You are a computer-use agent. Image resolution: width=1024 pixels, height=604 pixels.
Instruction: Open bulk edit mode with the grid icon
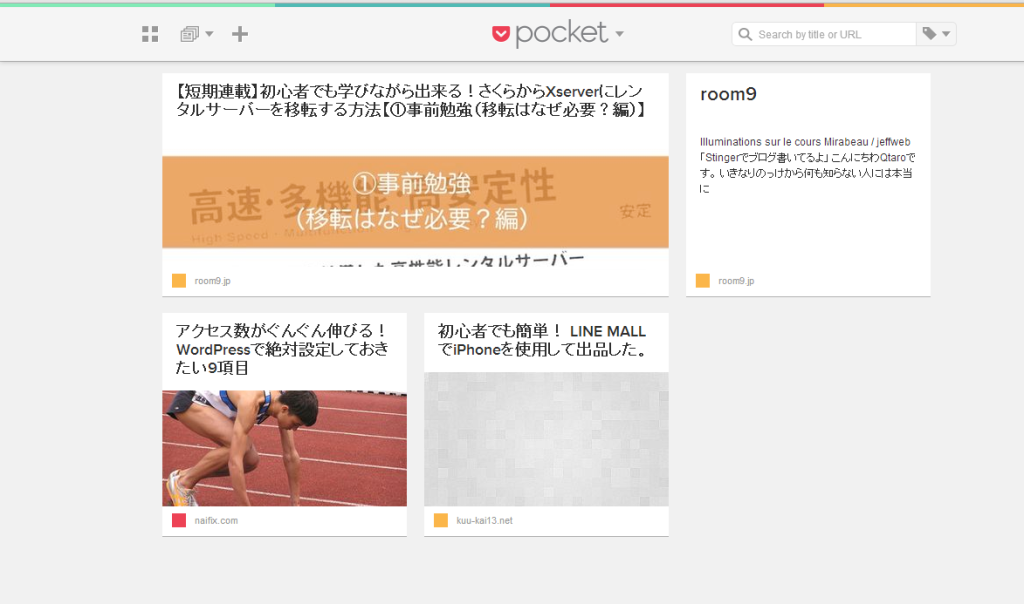click(x=149, y=33)
